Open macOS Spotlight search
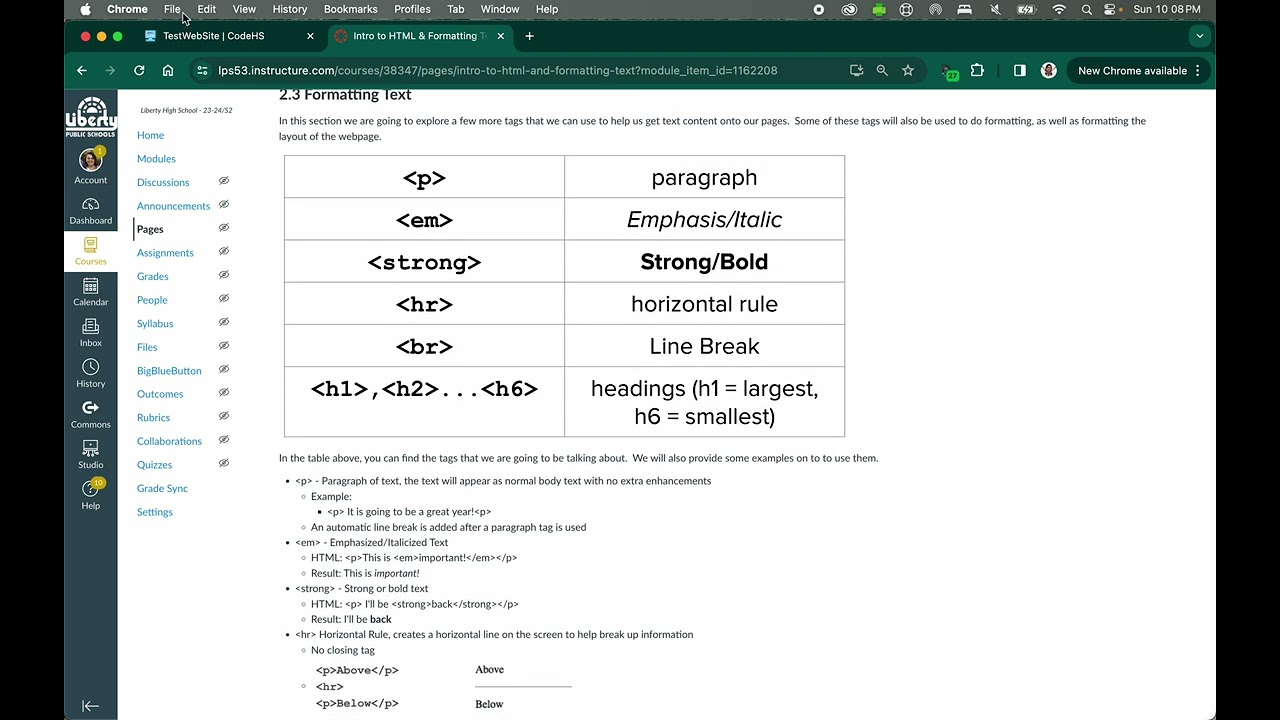This screenshot has height=720, width=1280. (1086, 9)
